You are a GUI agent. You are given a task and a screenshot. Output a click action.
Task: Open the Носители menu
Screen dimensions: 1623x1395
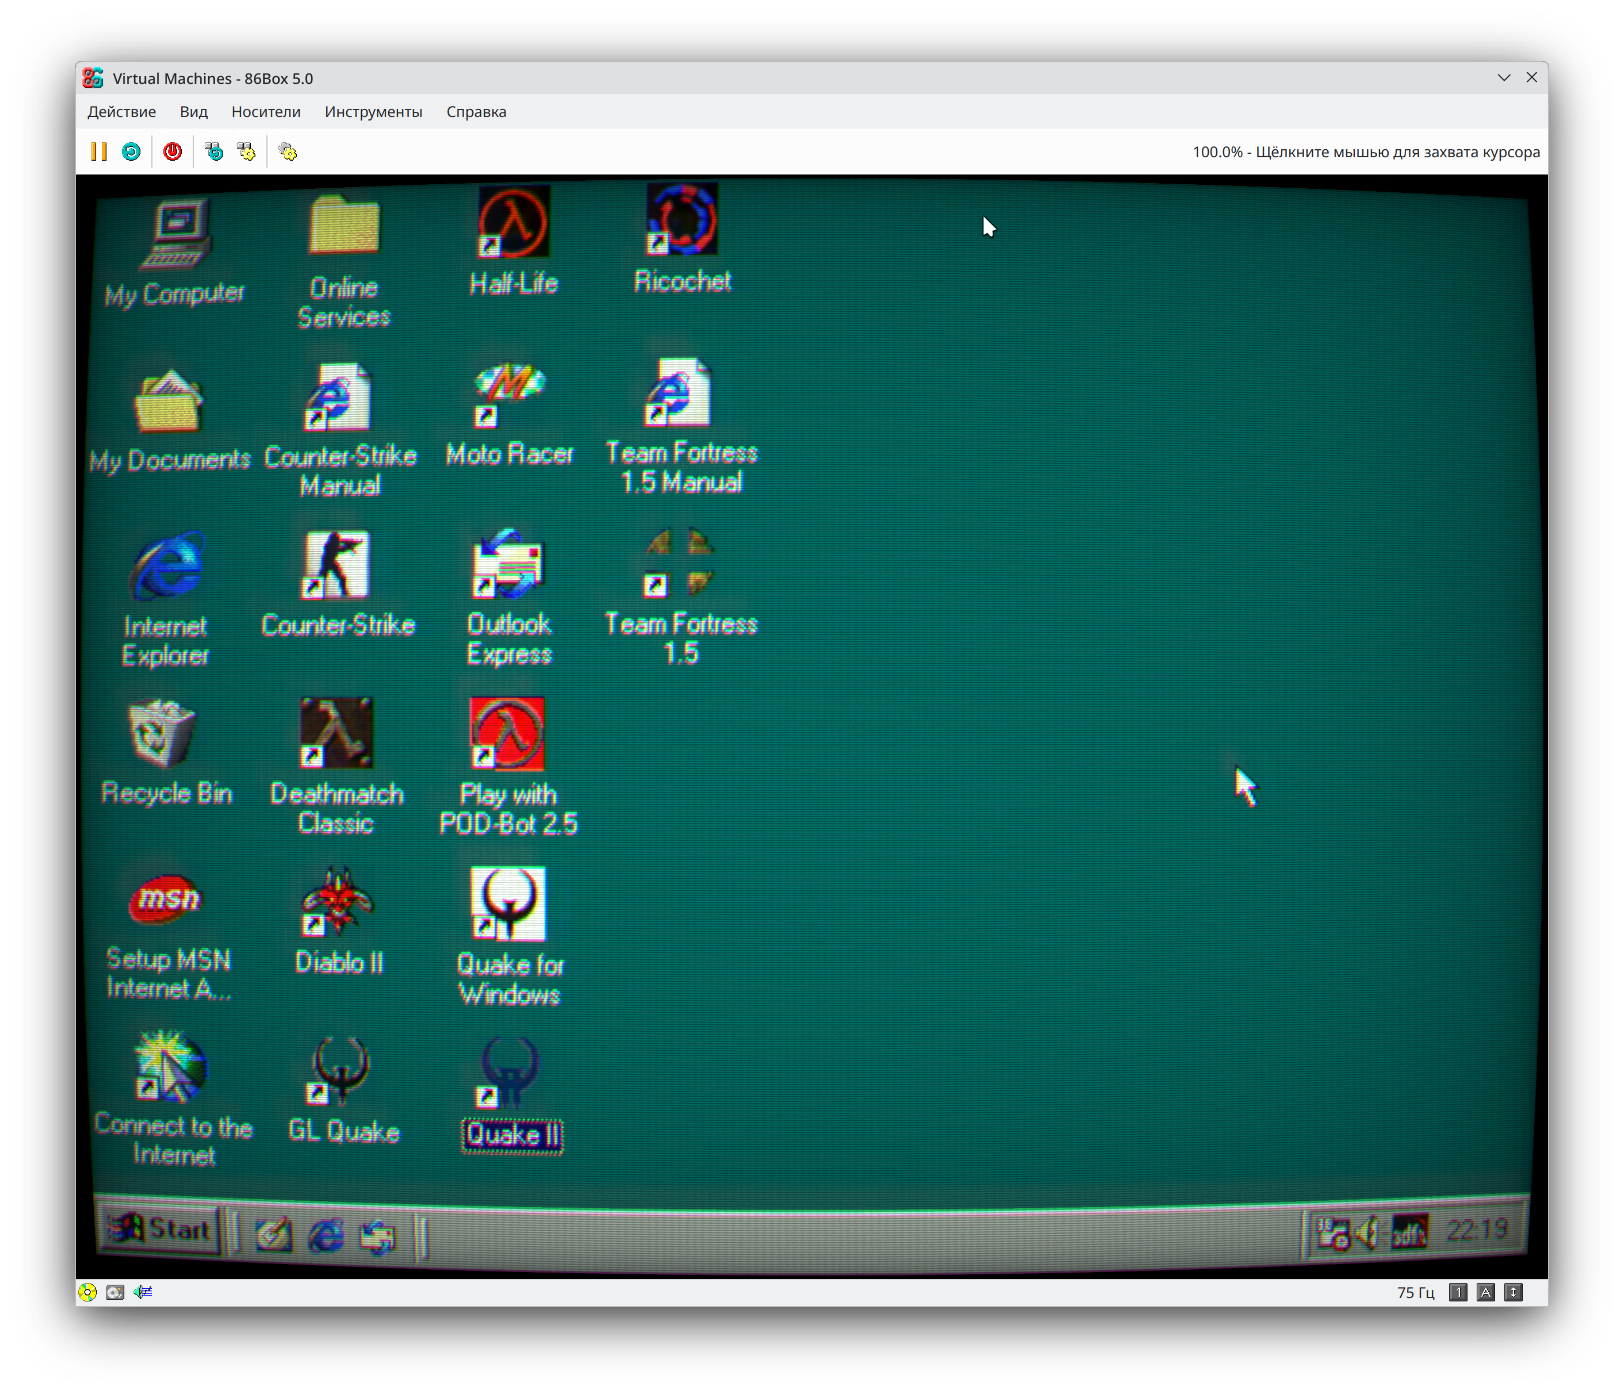pos(266,112)
